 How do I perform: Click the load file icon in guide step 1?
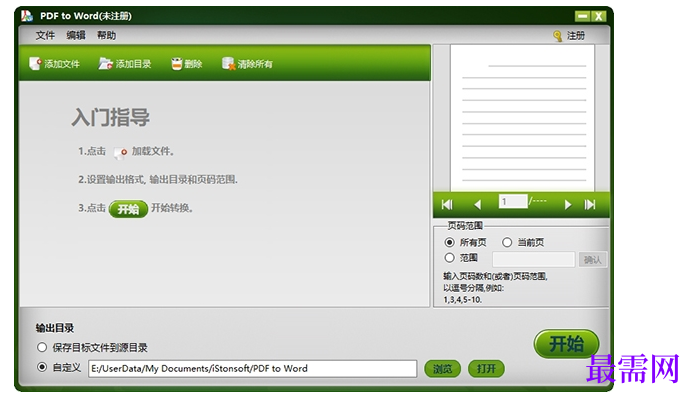120,153
